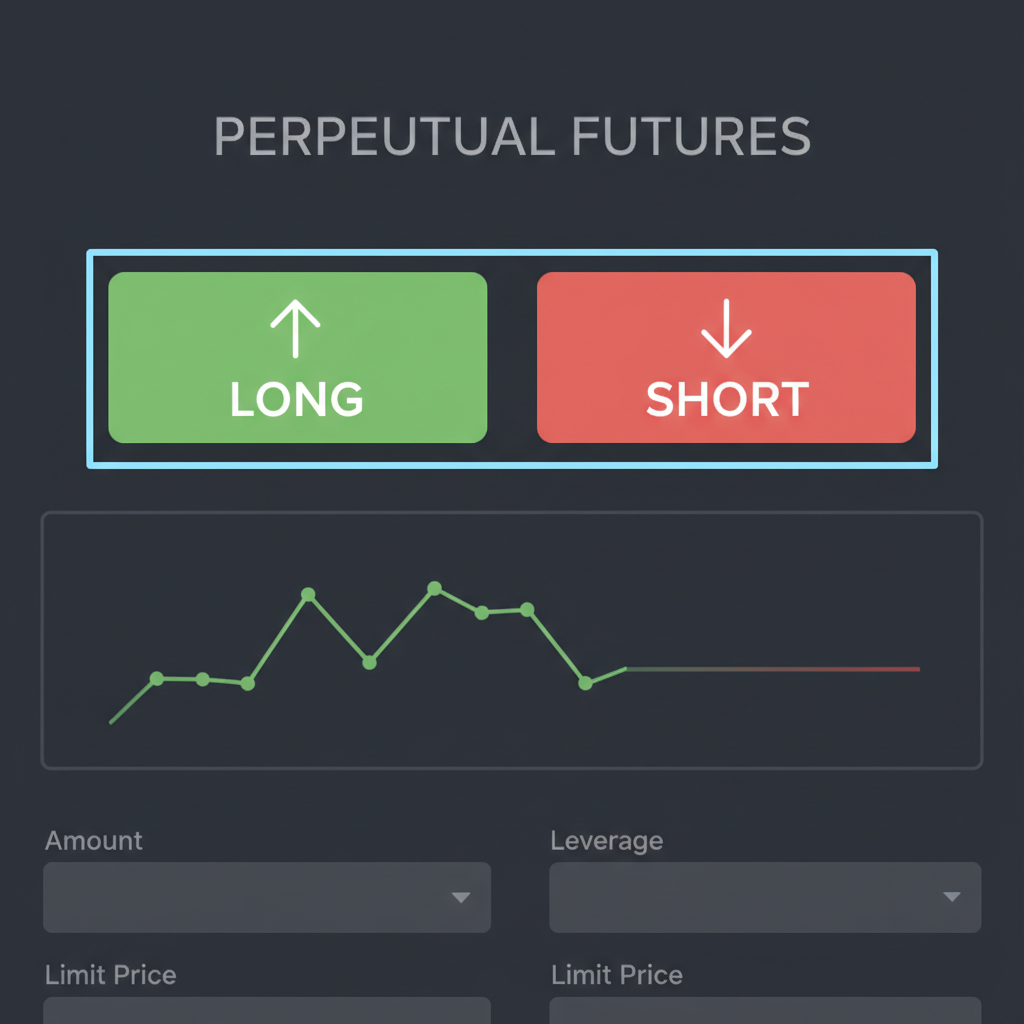Click the dropdown caret in the Amount selector
The height and width of the screenshot is (1024, 1024).
[x=461, y=898]
